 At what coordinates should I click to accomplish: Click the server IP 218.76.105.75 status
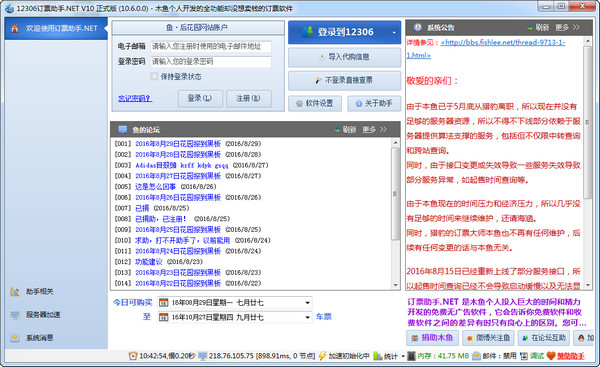tap(256, 356)
